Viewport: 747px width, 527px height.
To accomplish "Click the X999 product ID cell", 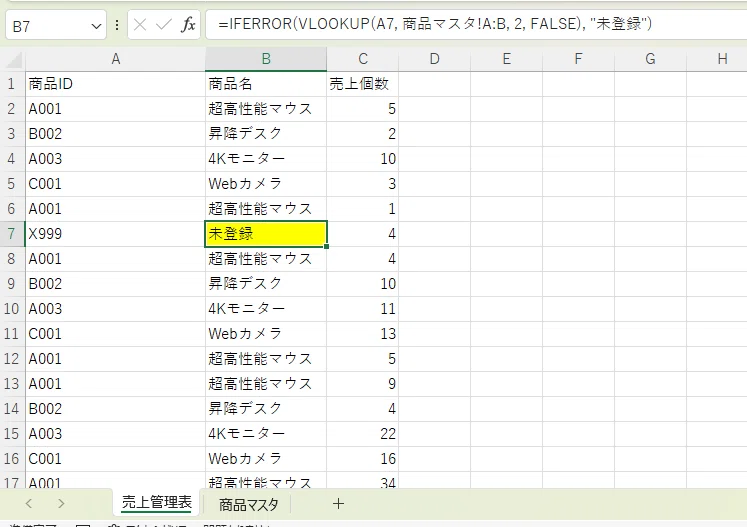I will (x=115, y=234).
